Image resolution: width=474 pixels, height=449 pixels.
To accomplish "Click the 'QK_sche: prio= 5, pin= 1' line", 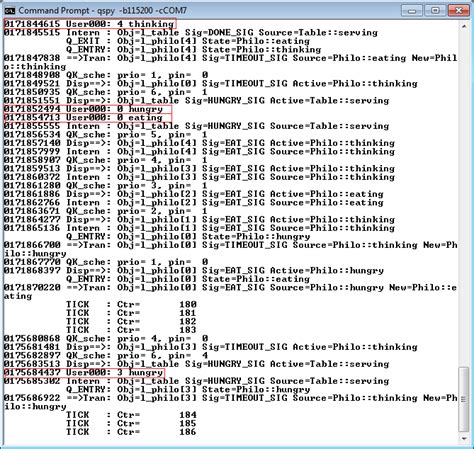I will 106,135.
